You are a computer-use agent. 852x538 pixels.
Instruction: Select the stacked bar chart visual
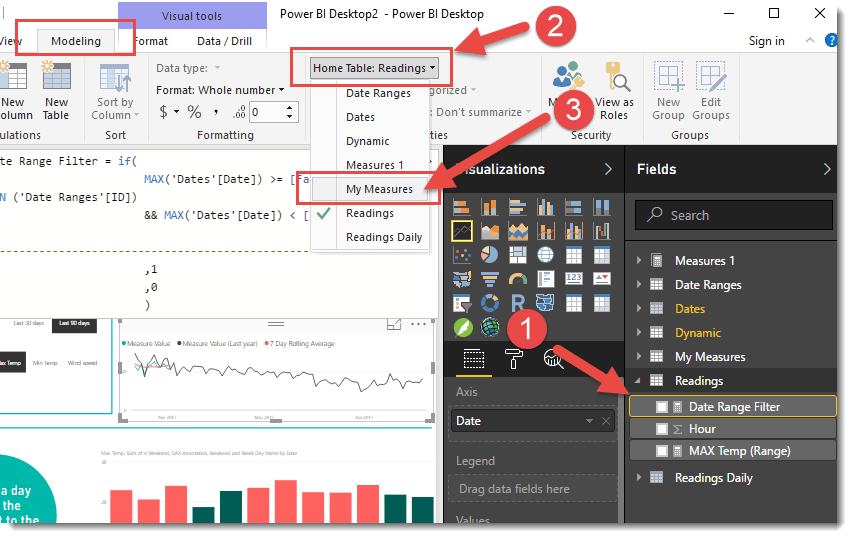pos(462,207)
